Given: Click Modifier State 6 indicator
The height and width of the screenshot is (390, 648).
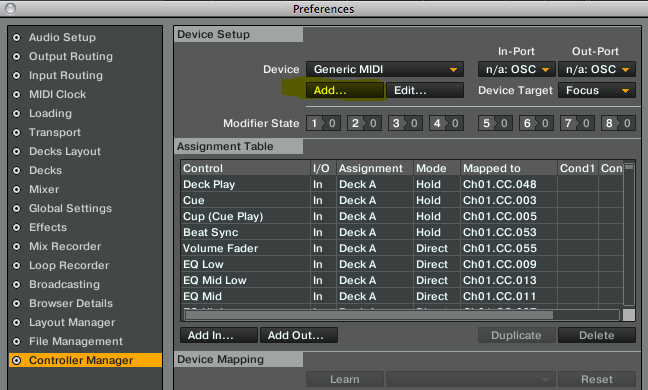Looking at the screenshot, I should pyautogui.click(x=536, y=123).
